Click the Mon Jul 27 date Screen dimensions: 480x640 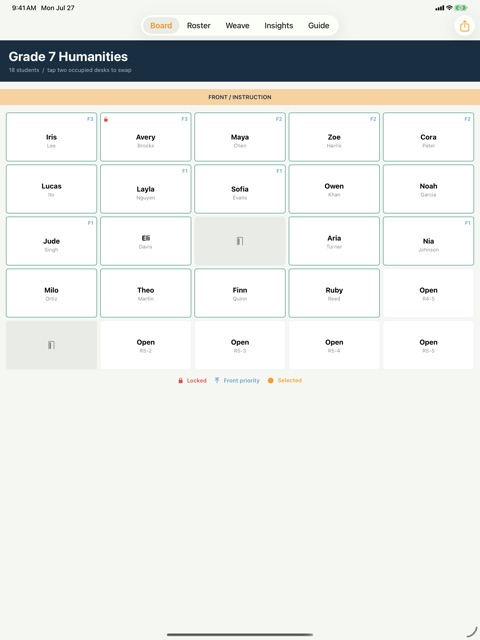tap(58, 8)
